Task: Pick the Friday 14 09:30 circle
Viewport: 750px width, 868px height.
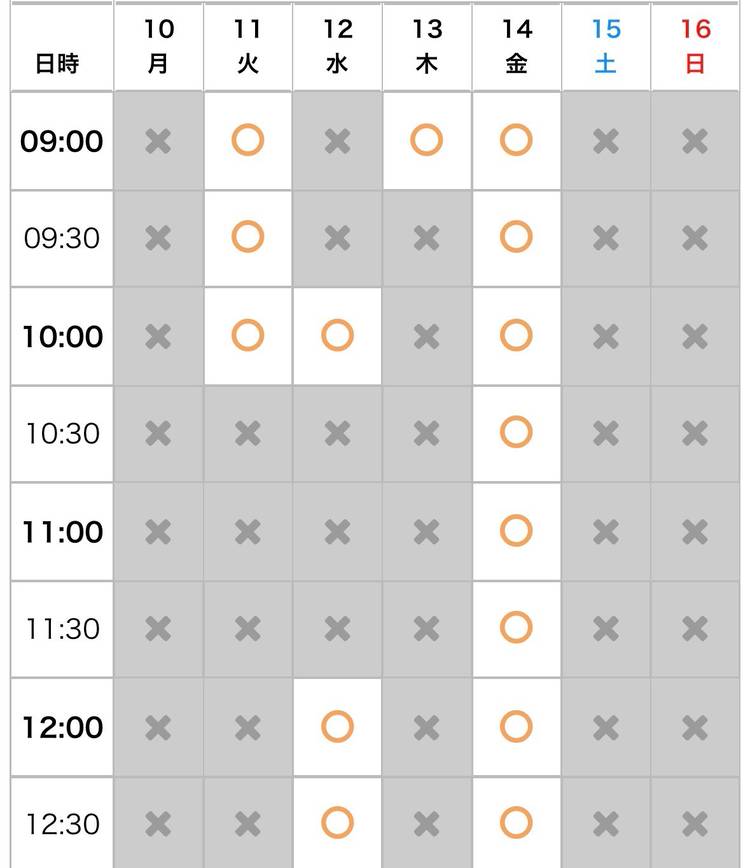Action: 516,237
